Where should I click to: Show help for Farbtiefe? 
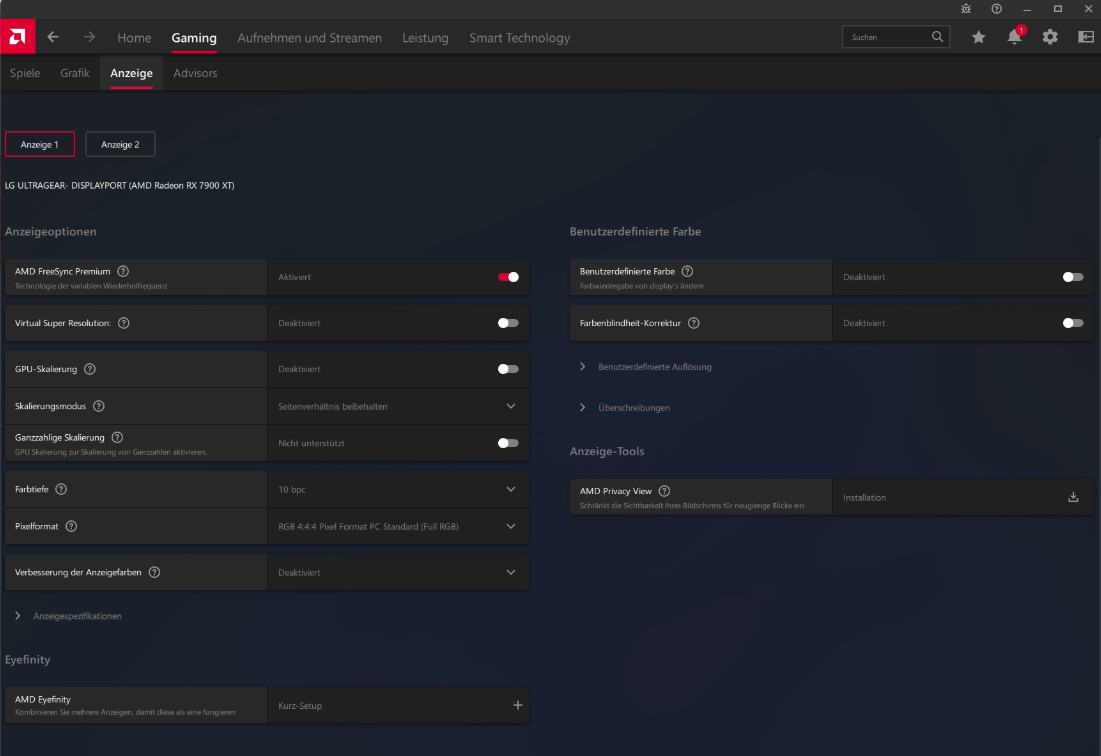coord(61,489)
